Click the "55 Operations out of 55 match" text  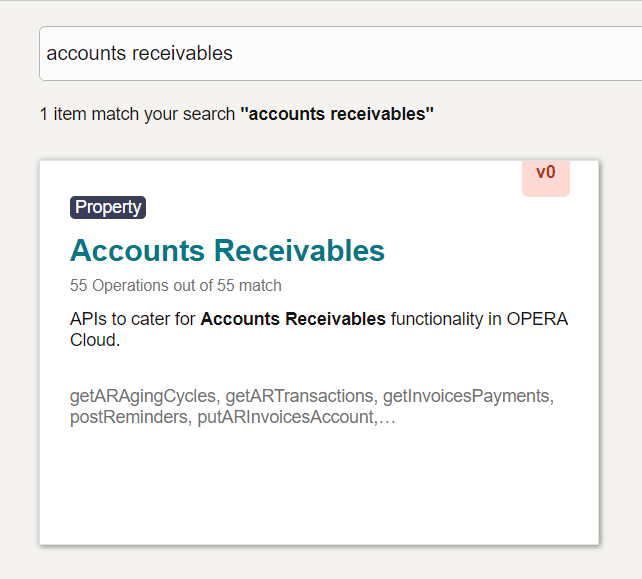[175, 285]
